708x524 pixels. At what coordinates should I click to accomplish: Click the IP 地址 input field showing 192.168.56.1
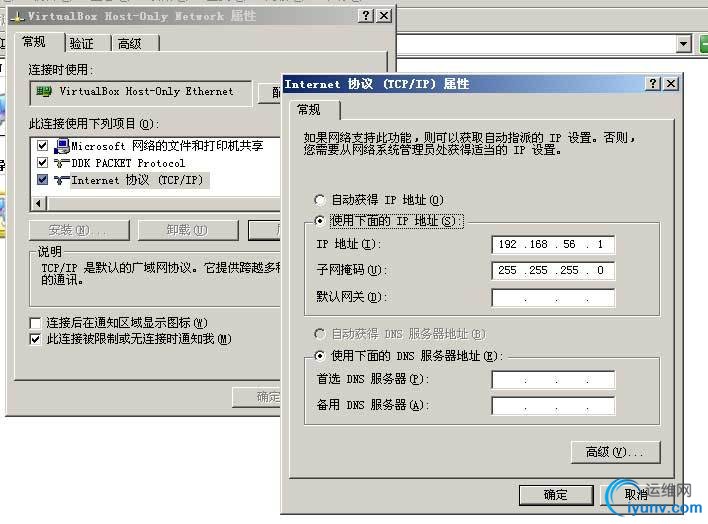553,244
